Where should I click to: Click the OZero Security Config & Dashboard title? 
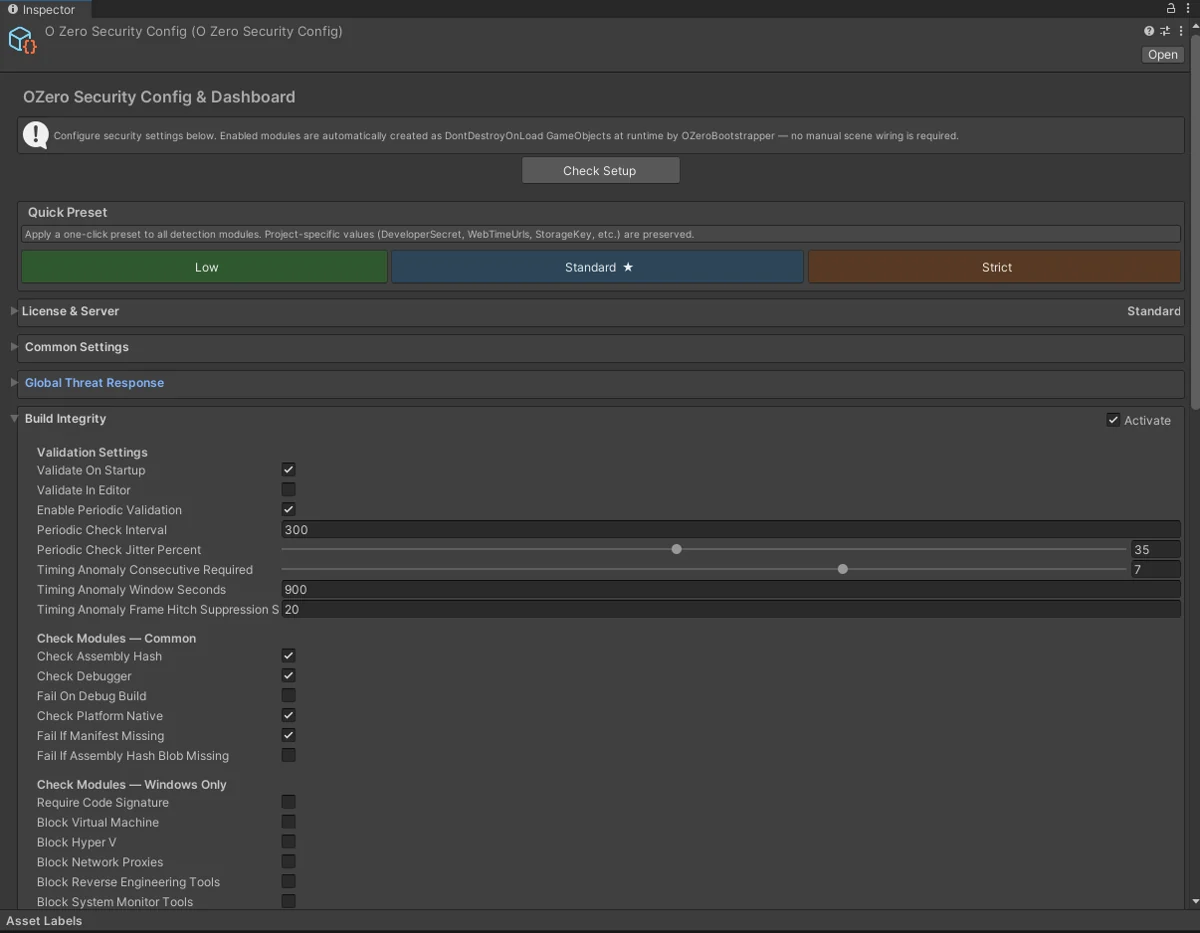tap(159, 97)
